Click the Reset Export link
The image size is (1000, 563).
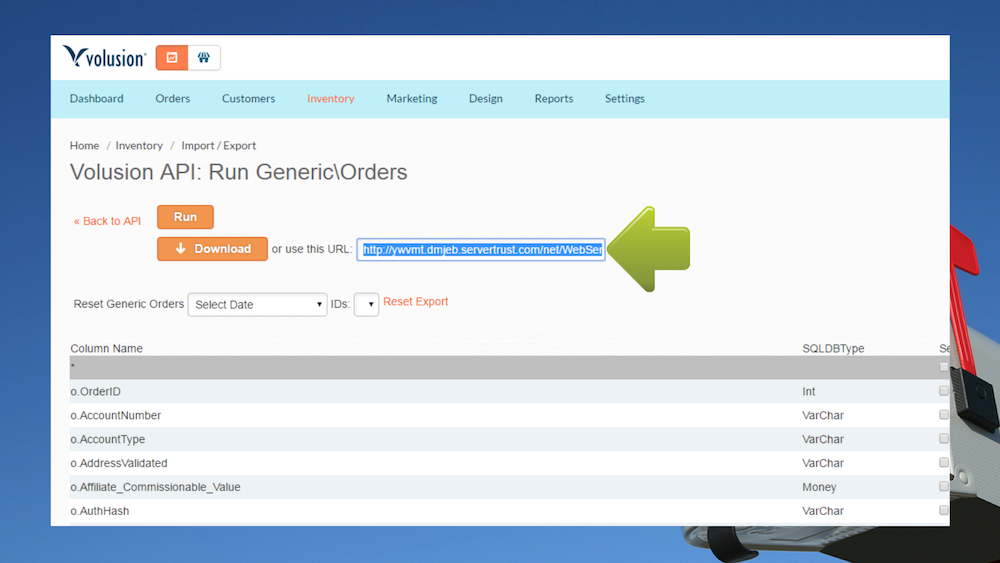pos(416,302)
